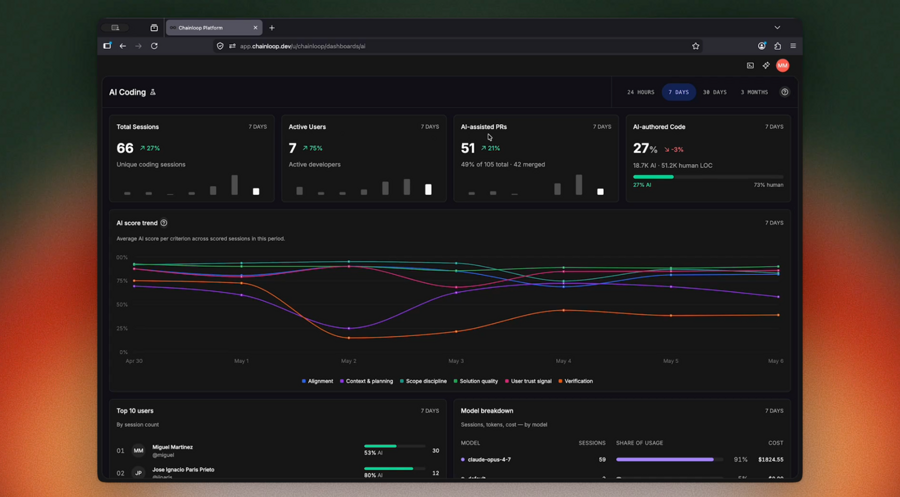
Task: Click claude-opus-4-7 share of usage bar
Action: tap(669, 459)
